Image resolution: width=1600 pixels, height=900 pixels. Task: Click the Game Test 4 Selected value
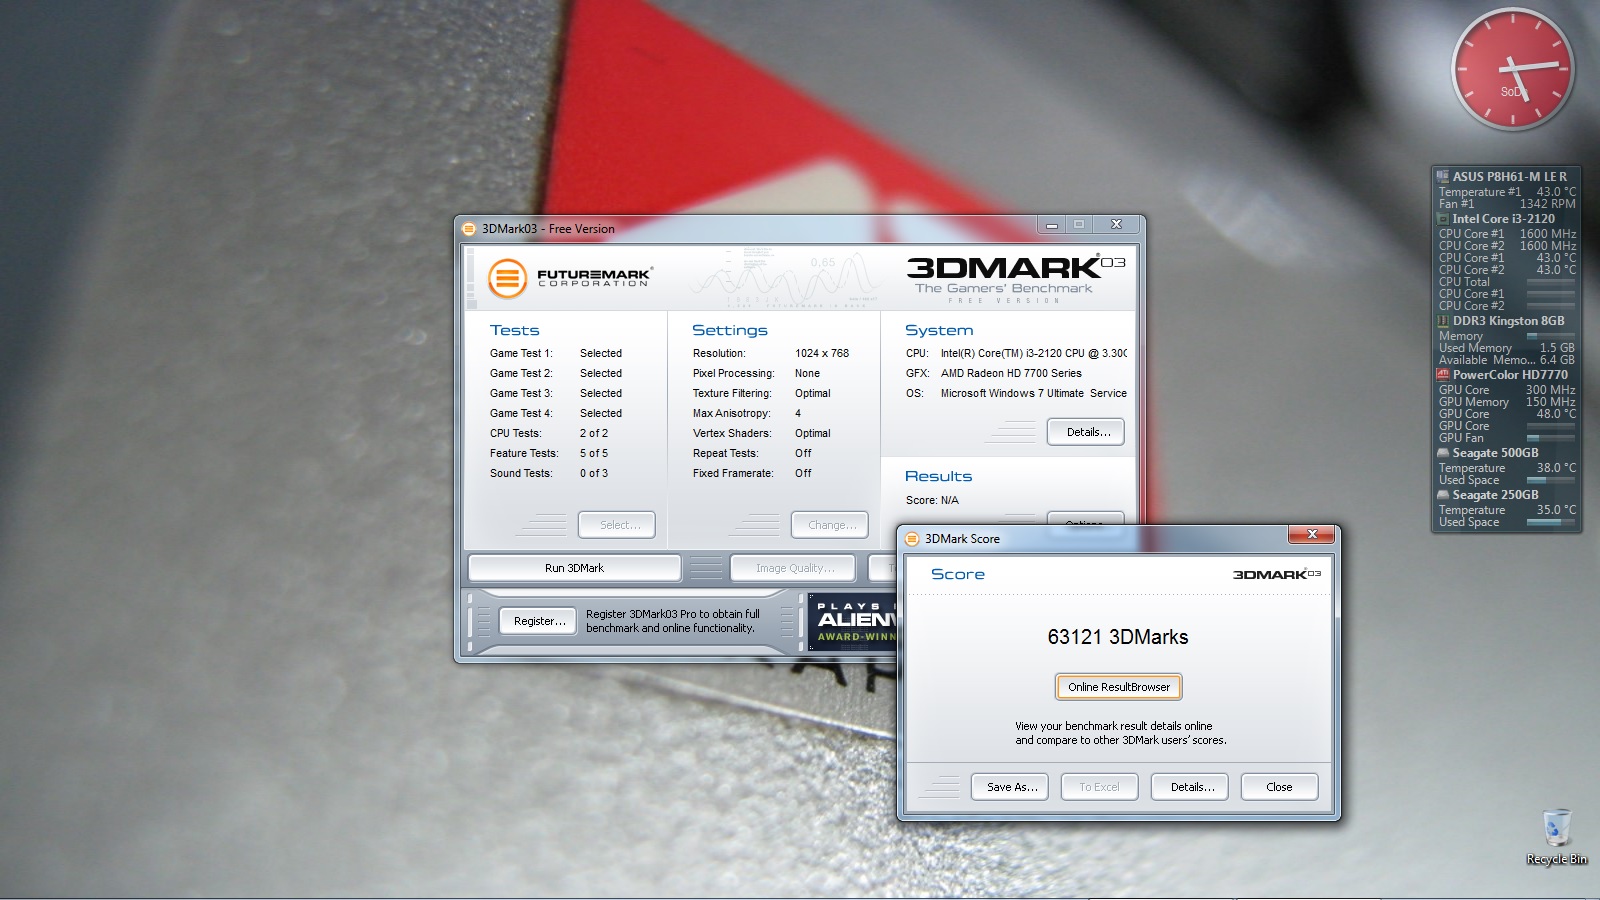click(601, 413)
